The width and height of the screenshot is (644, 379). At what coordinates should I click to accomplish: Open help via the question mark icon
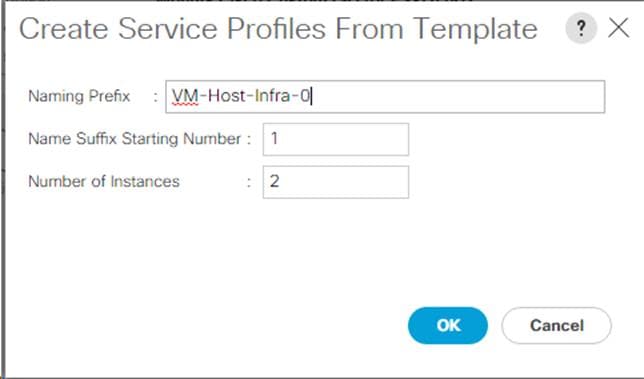click(x=581, y=28)
